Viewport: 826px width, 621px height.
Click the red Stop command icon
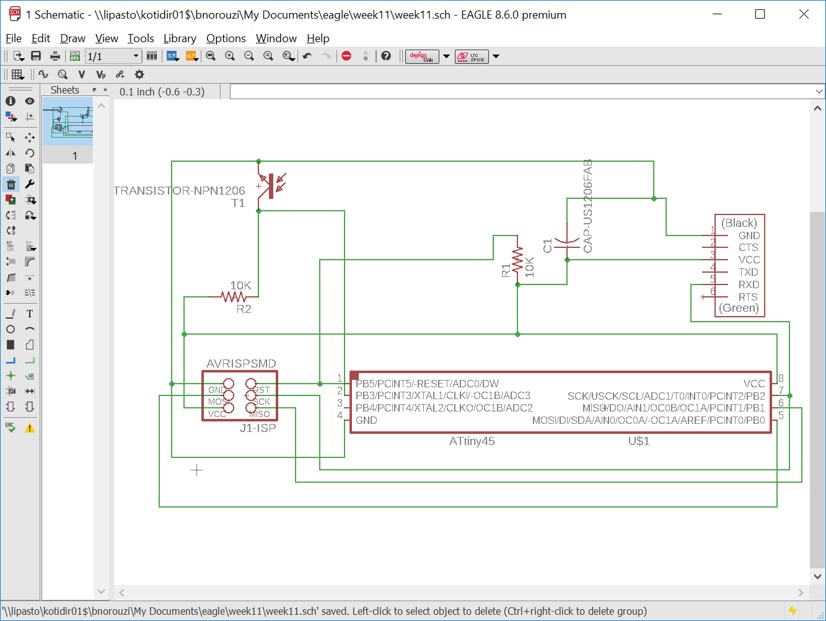346,56
